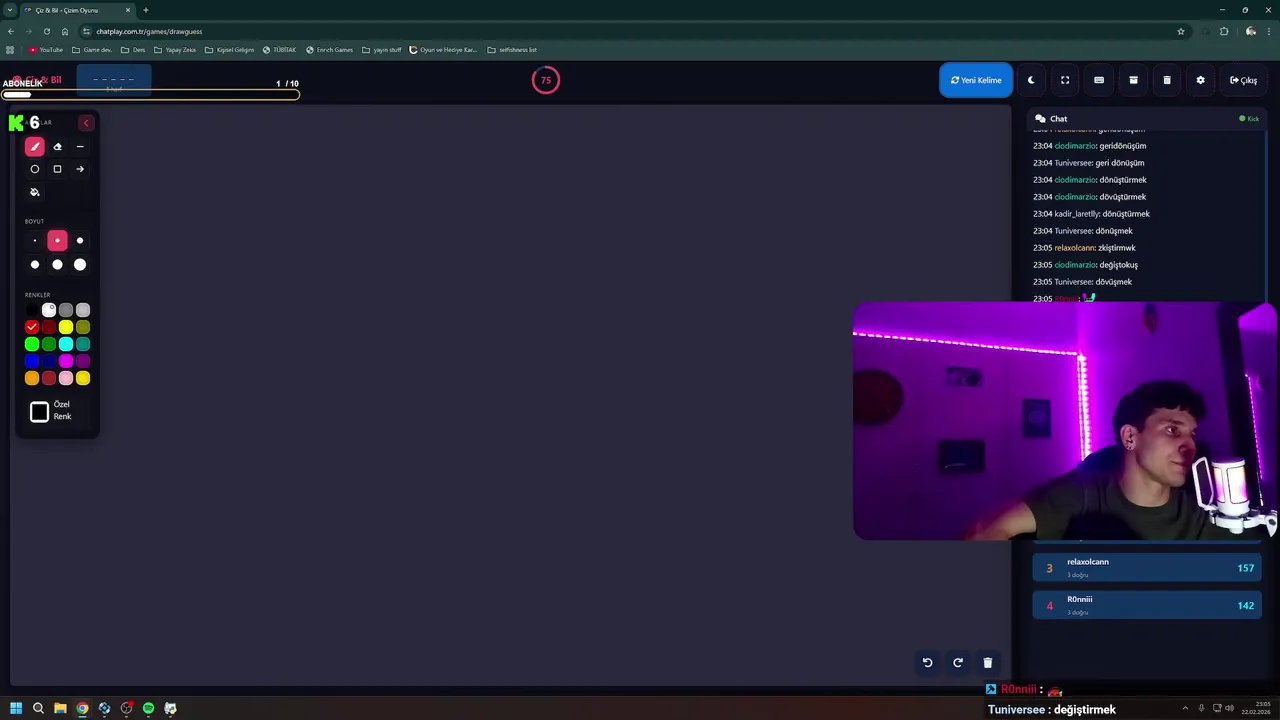
Task: Open the Kişisel Gelişim bookmark folder
Action: point(229,49)
